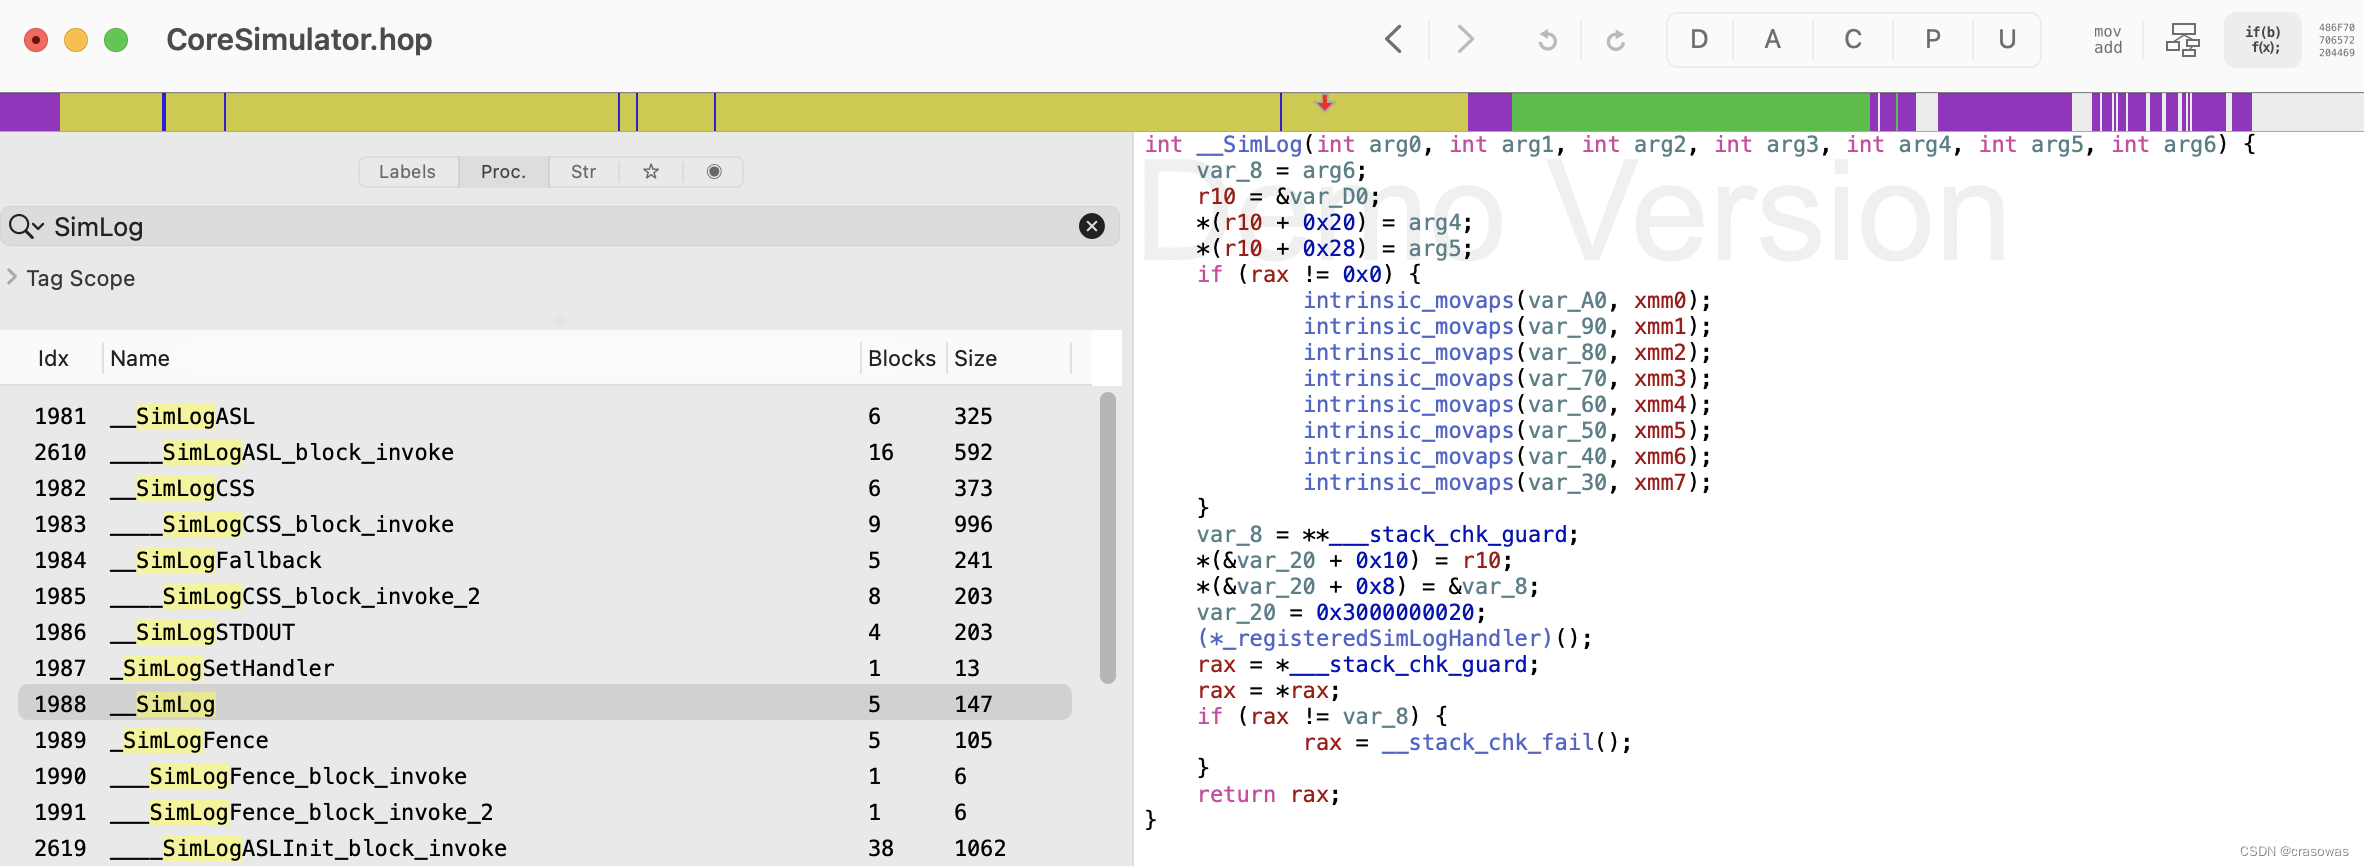The width and height of the screenshot is (2364, 866).
Task: Mark selection as Data with D
Action: coord(1699,39)
